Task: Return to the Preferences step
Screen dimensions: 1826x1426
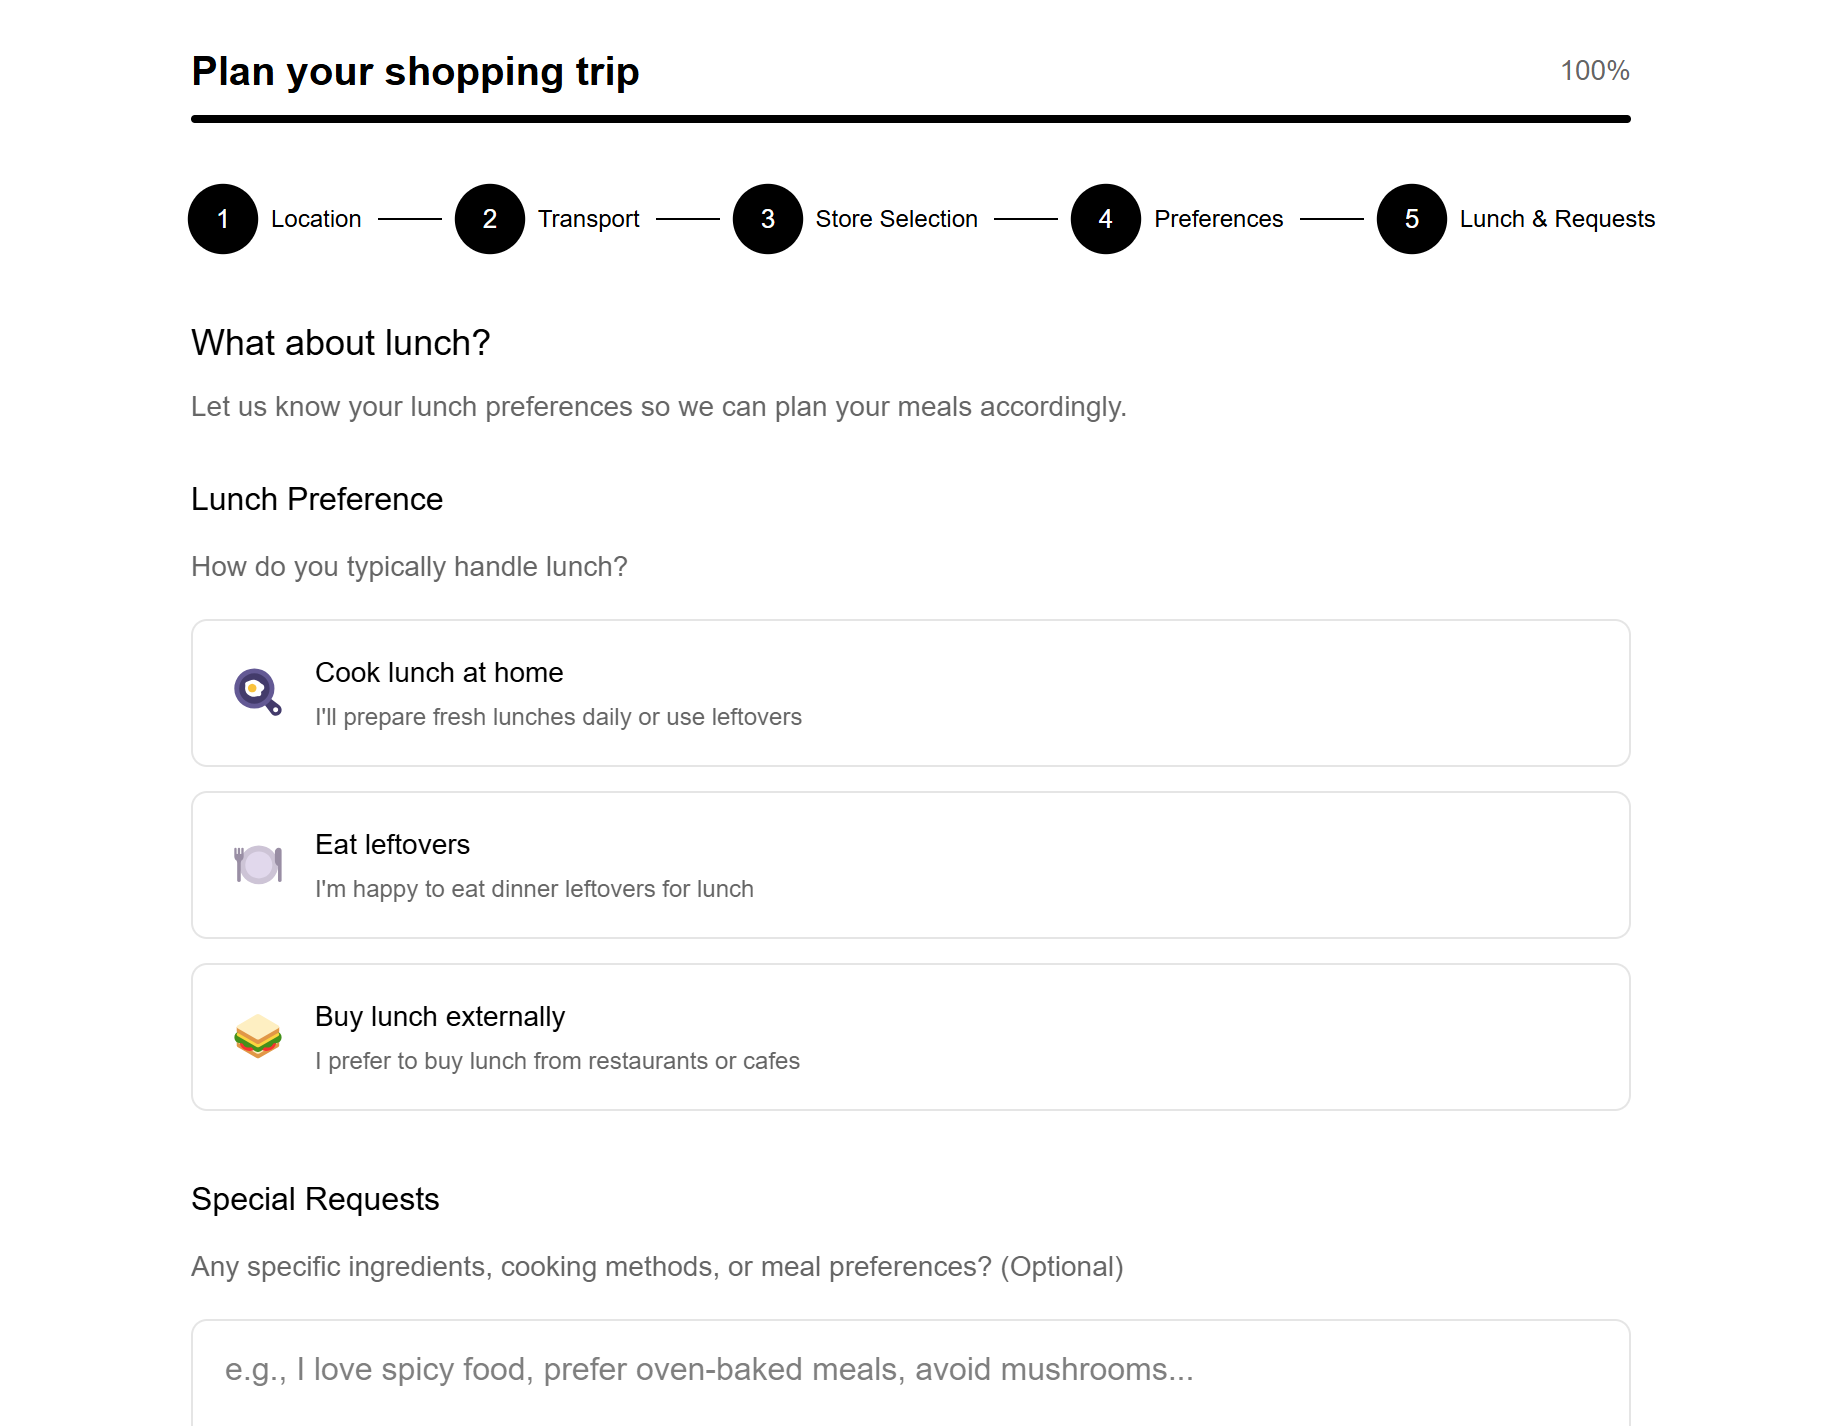Action: click(1219, 219)
